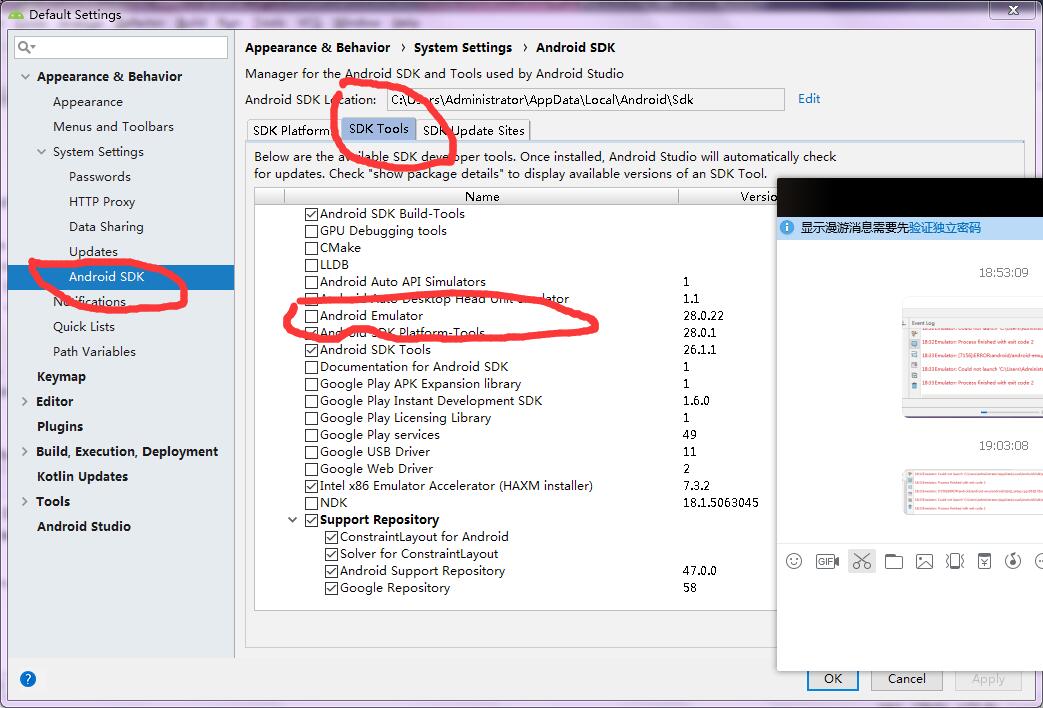Click the settings search field
This screenshot has width=1043, height=708.
coord(121,47)
